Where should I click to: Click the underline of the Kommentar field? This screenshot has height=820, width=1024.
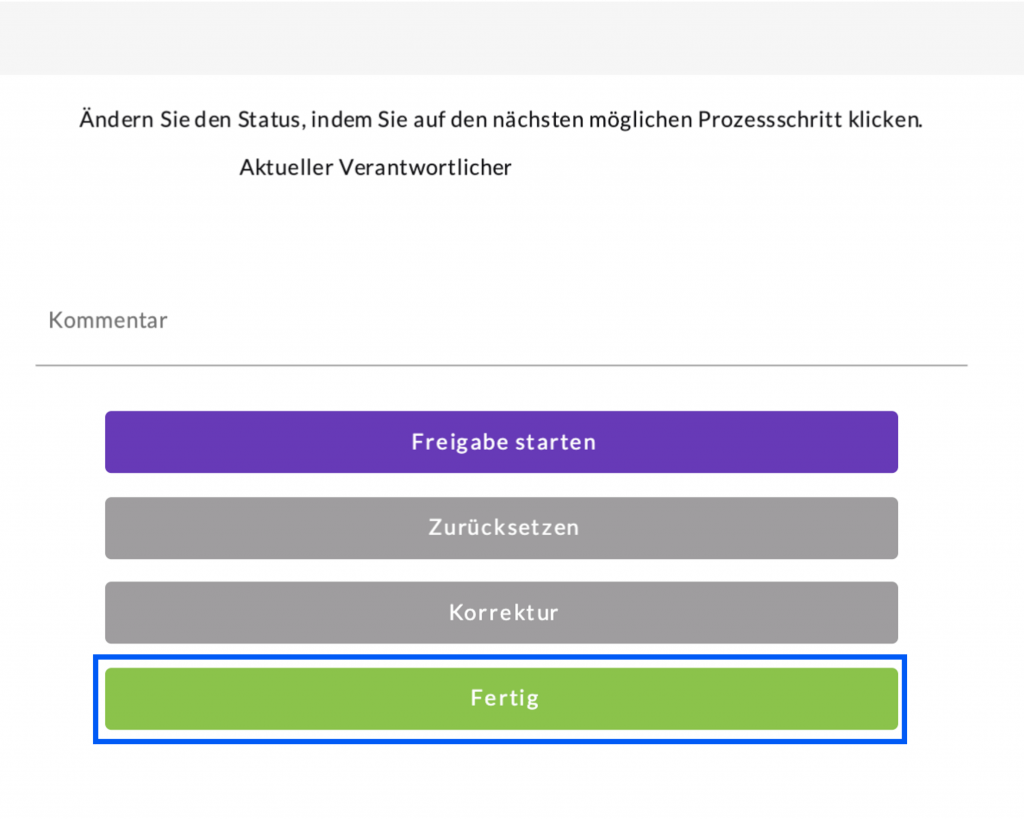pyautogui.click(x=501, y=365)
